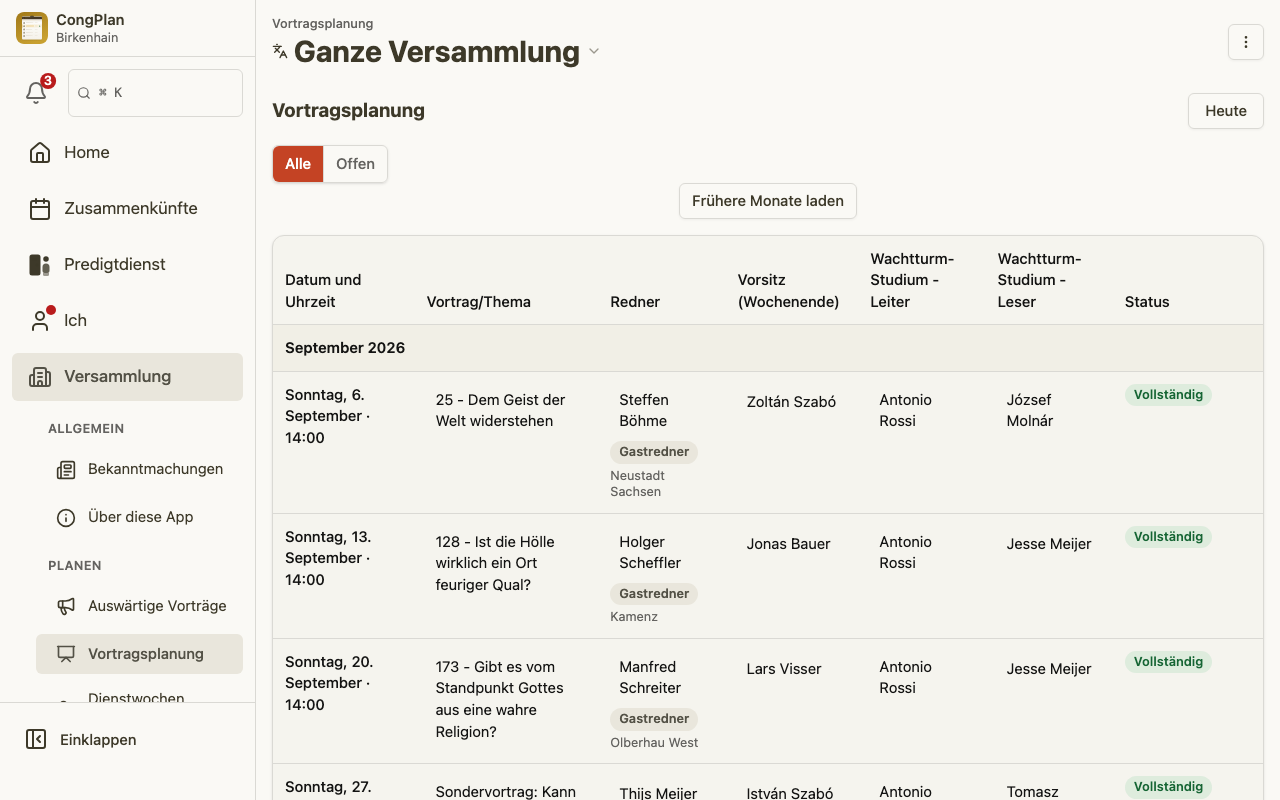Open the notifications bell
This screenshot has width=1280, height=800.
(x=36, y=93)
